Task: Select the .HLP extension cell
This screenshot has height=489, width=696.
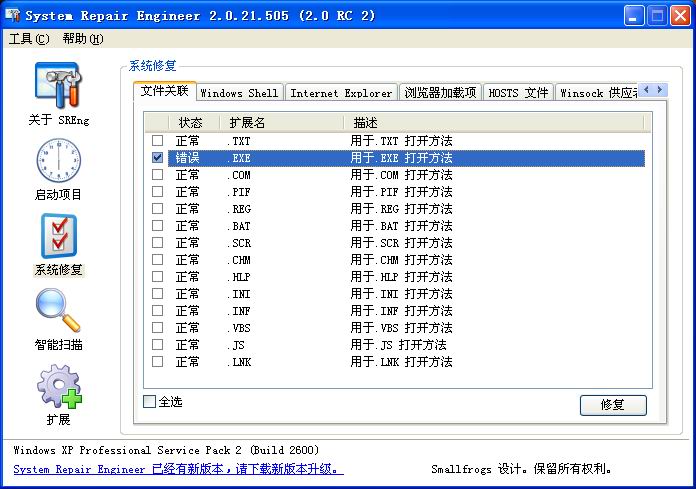Action: 239,277
